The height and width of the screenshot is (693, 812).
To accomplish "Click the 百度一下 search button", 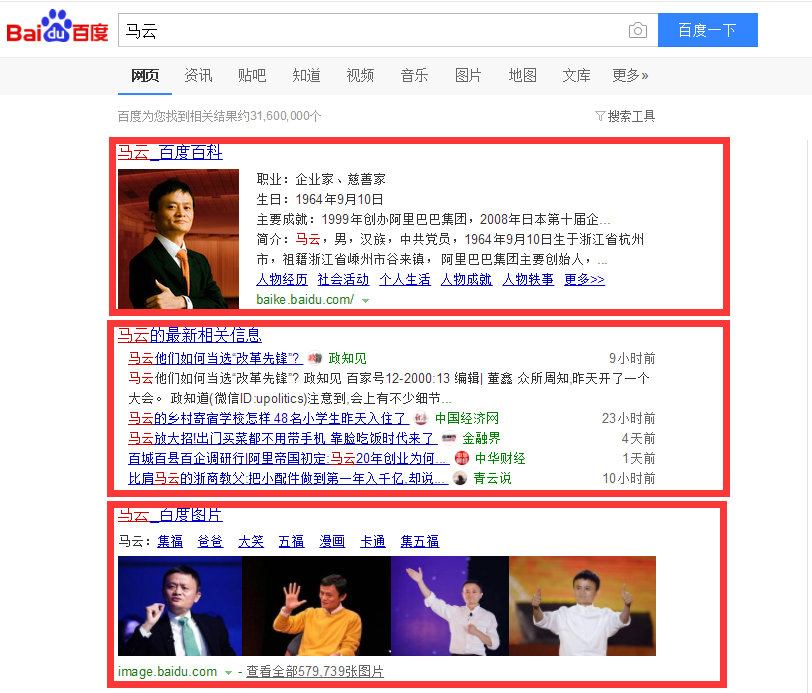I will click(x=707, y=30).
